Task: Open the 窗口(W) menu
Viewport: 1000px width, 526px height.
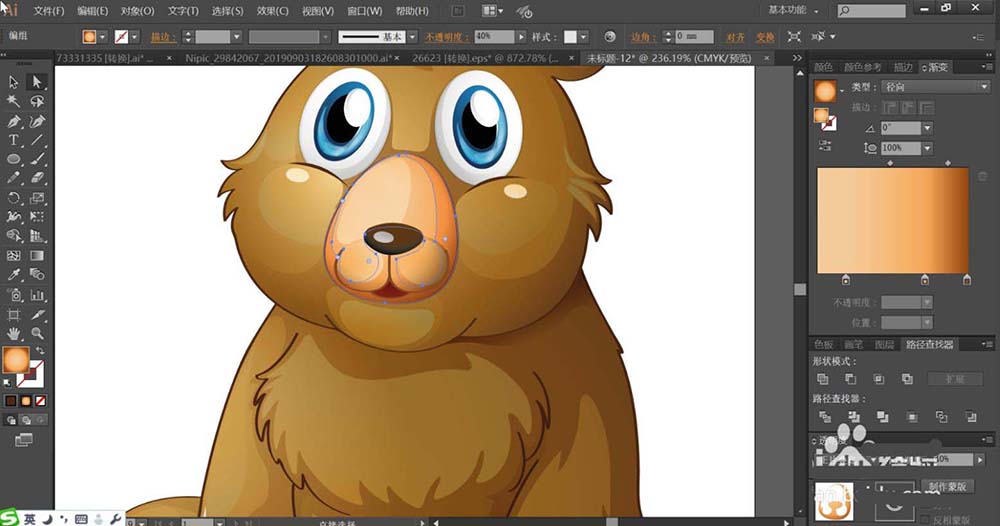Action: pos(364,11)
